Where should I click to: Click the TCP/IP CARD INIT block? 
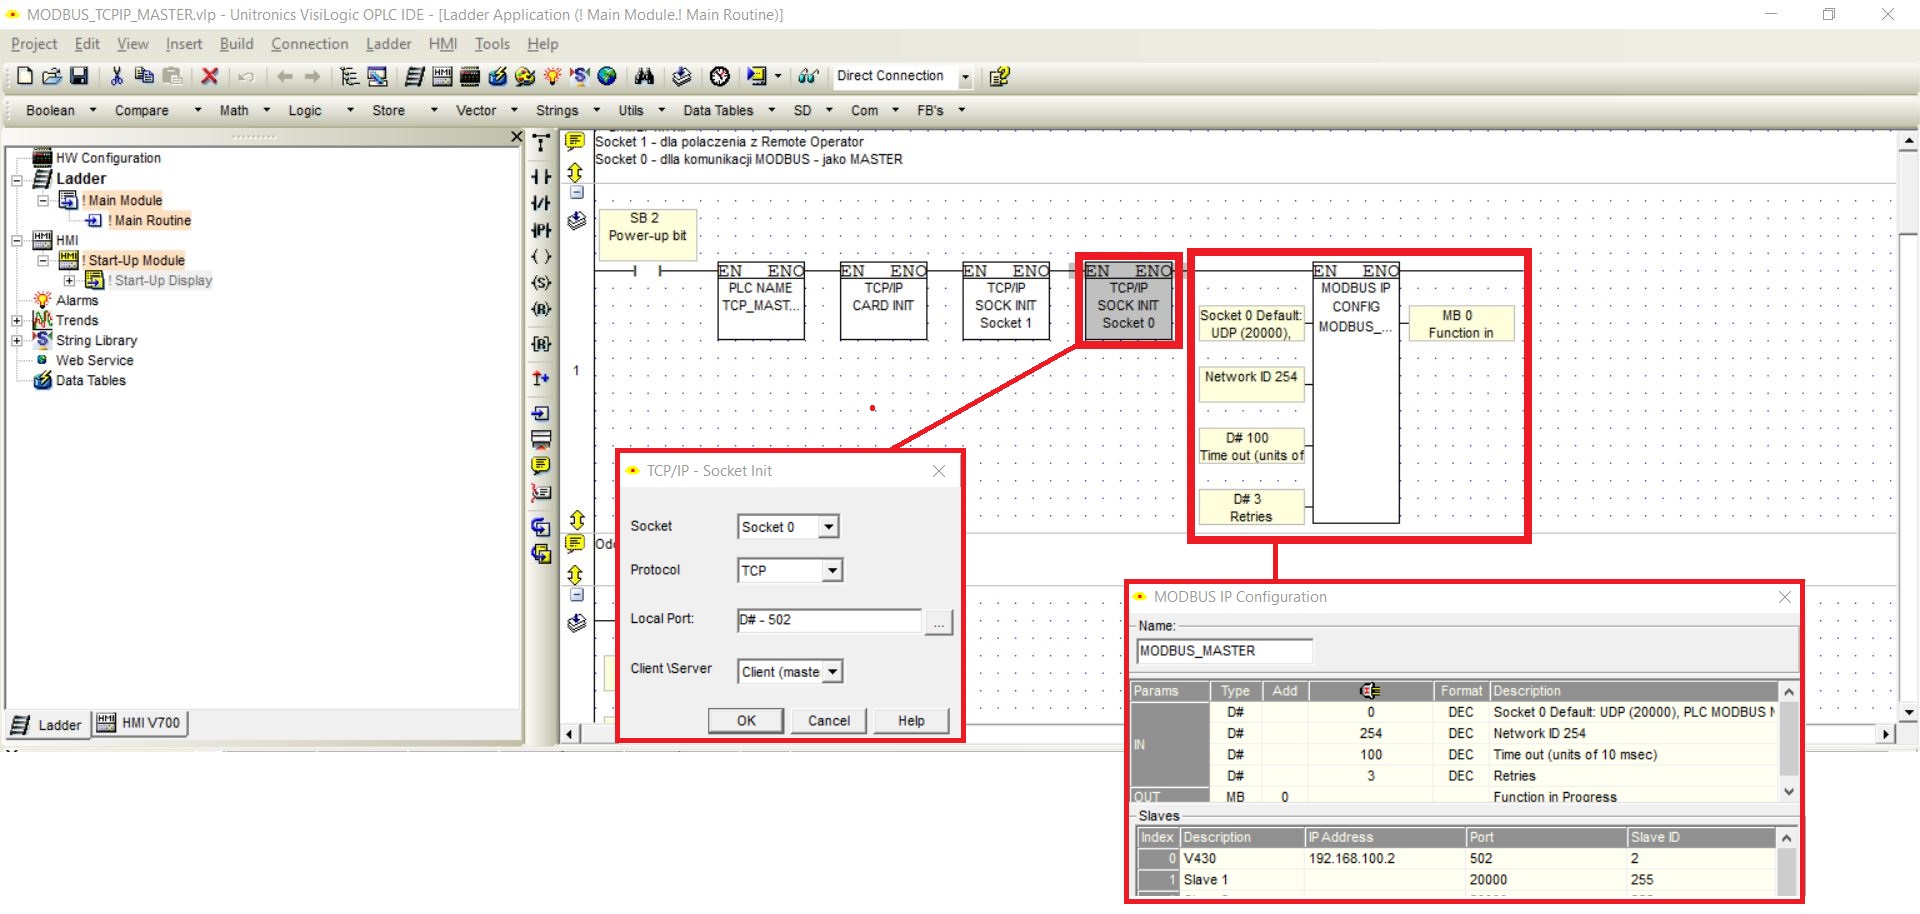[x=883, y=301]
